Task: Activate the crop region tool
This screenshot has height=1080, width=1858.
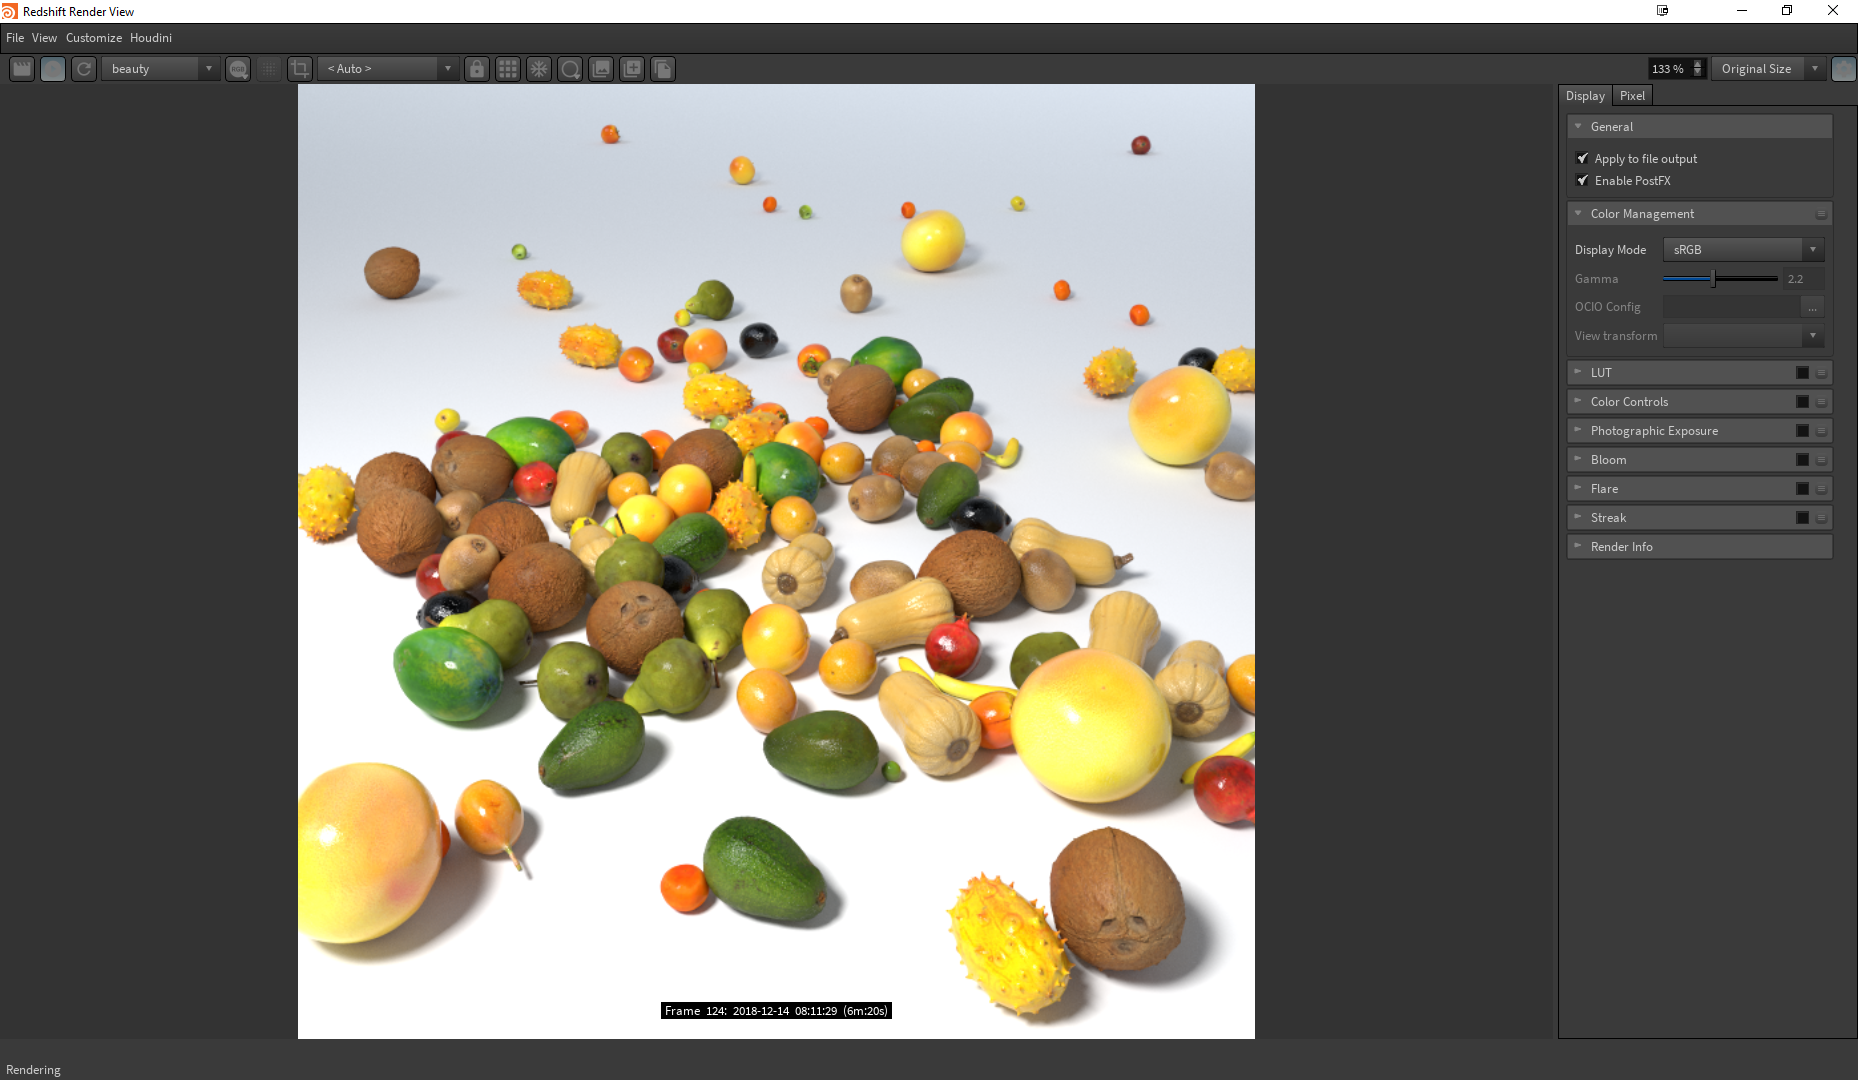Action: tap(300, 69)
